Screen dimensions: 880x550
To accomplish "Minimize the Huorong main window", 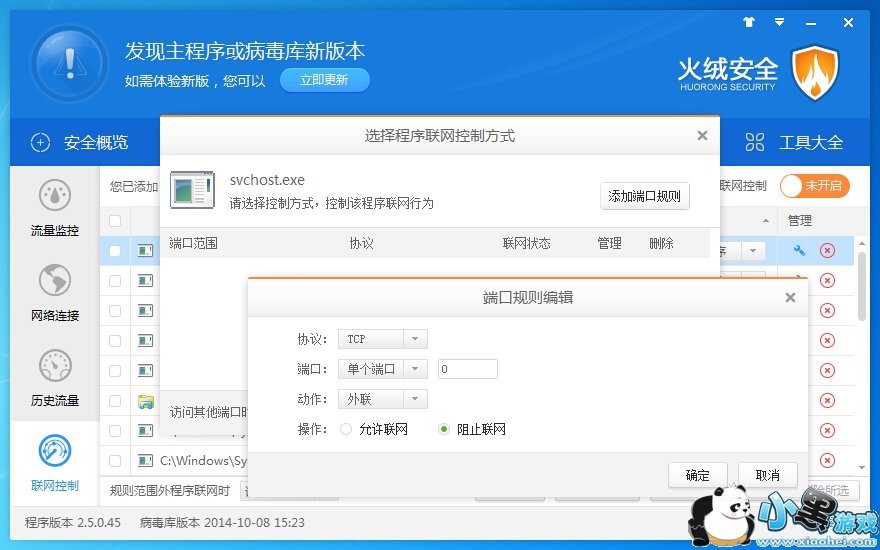I will tap(811, 24).
